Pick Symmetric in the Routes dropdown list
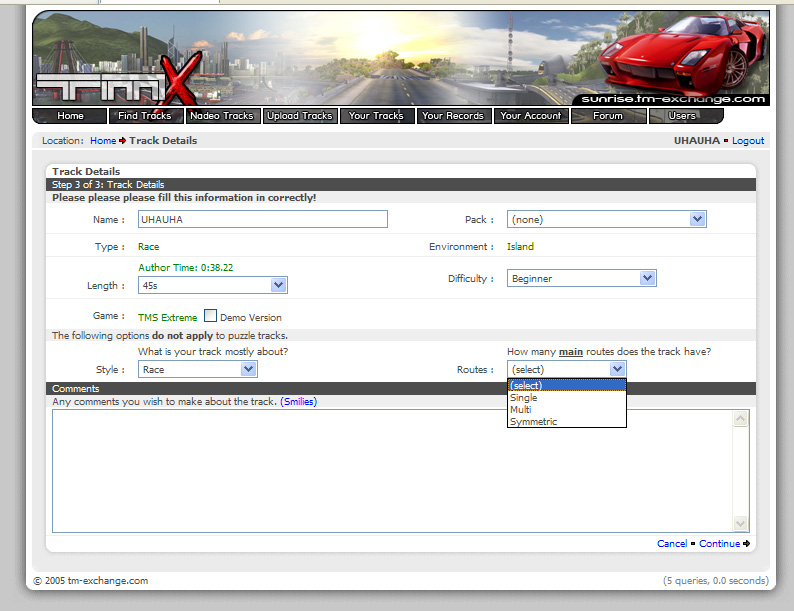The width and height of the screenshot is (794, 611). coord(534,422)
